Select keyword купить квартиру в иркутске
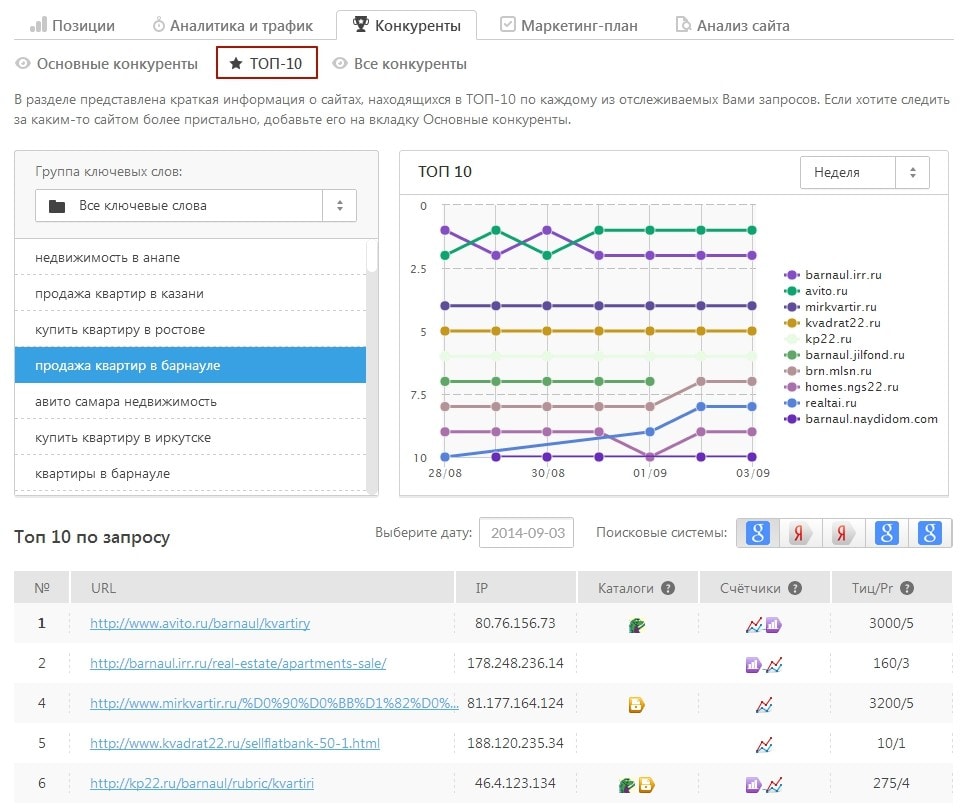 pyautogui.click(x=122, y=438)
